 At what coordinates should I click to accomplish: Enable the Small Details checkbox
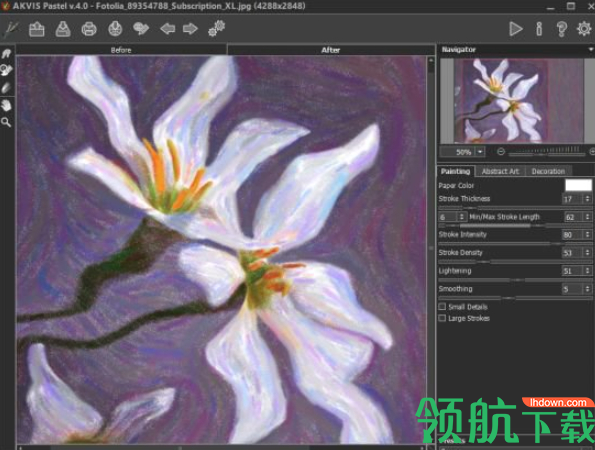[x=442, y=307]
